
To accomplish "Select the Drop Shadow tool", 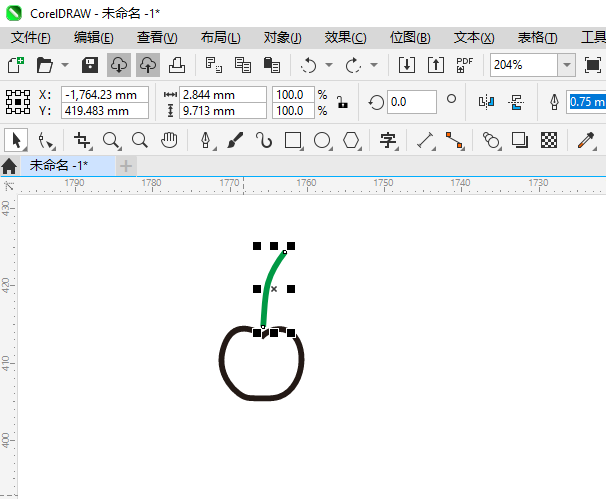I will pos(519,140).
